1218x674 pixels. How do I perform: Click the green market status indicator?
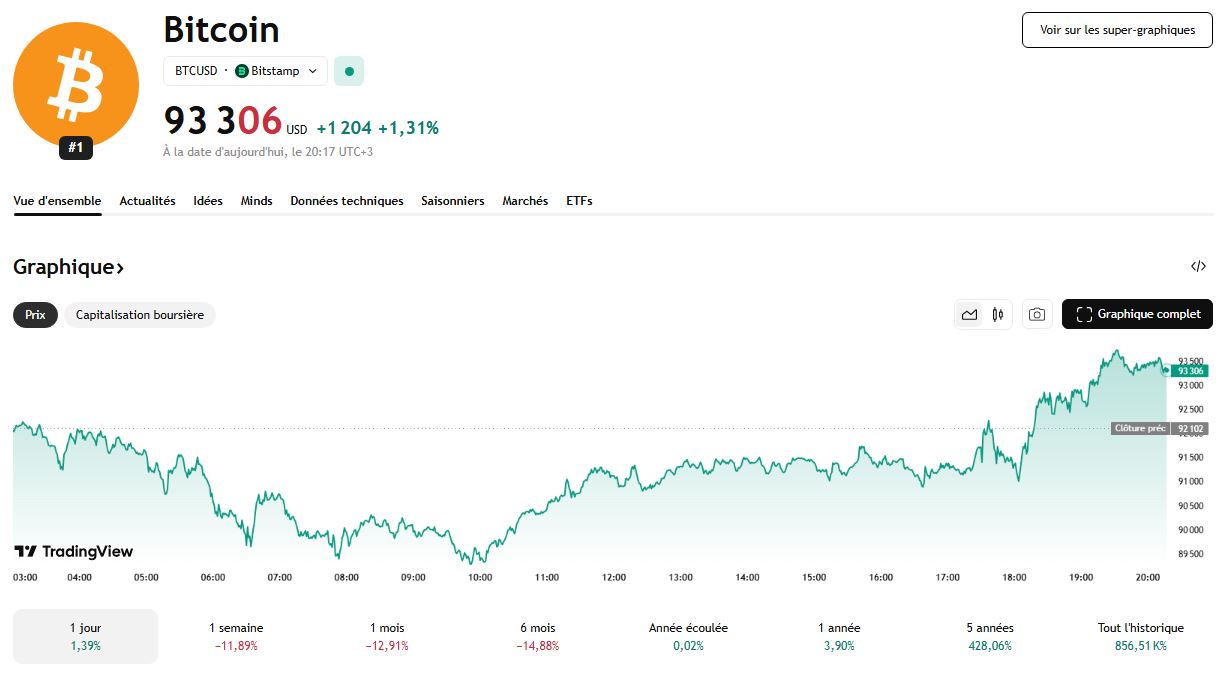tap(349, 71)
